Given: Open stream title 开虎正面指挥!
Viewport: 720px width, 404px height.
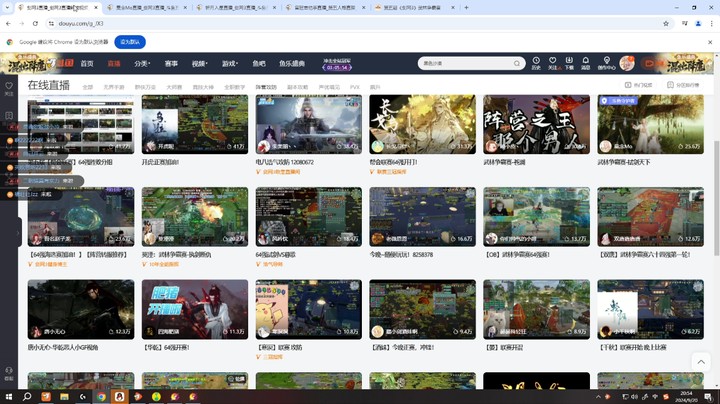Looking at the screenshot, I should (160, 162).
